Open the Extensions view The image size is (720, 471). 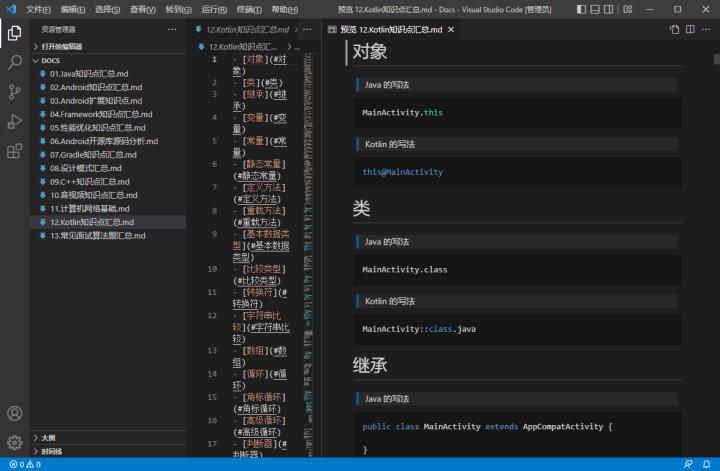(x=15, y=152)
